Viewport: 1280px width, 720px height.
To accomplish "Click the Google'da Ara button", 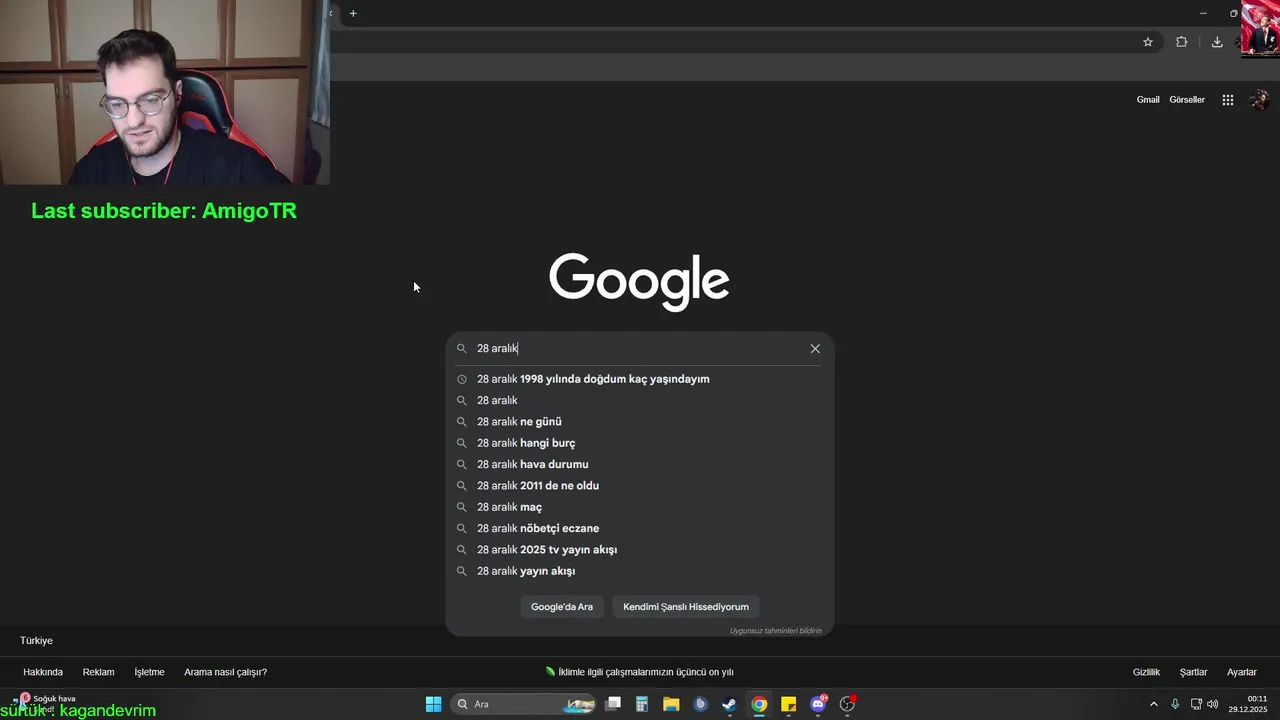I will tap(562, 607).
